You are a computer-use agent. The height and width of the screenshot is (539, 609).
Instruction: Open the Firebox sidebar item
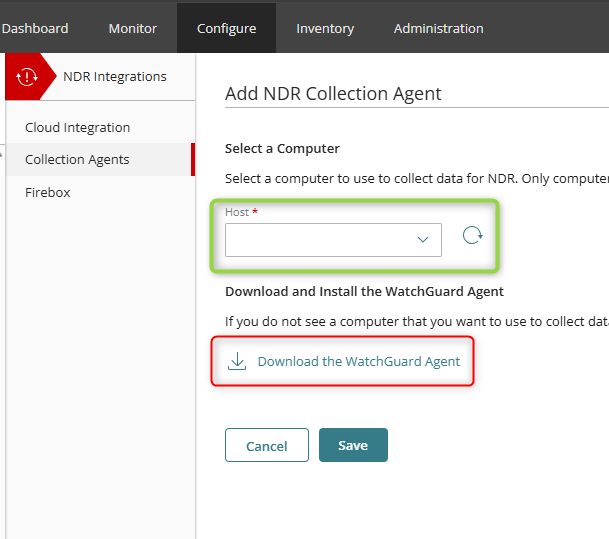point(48,192)
